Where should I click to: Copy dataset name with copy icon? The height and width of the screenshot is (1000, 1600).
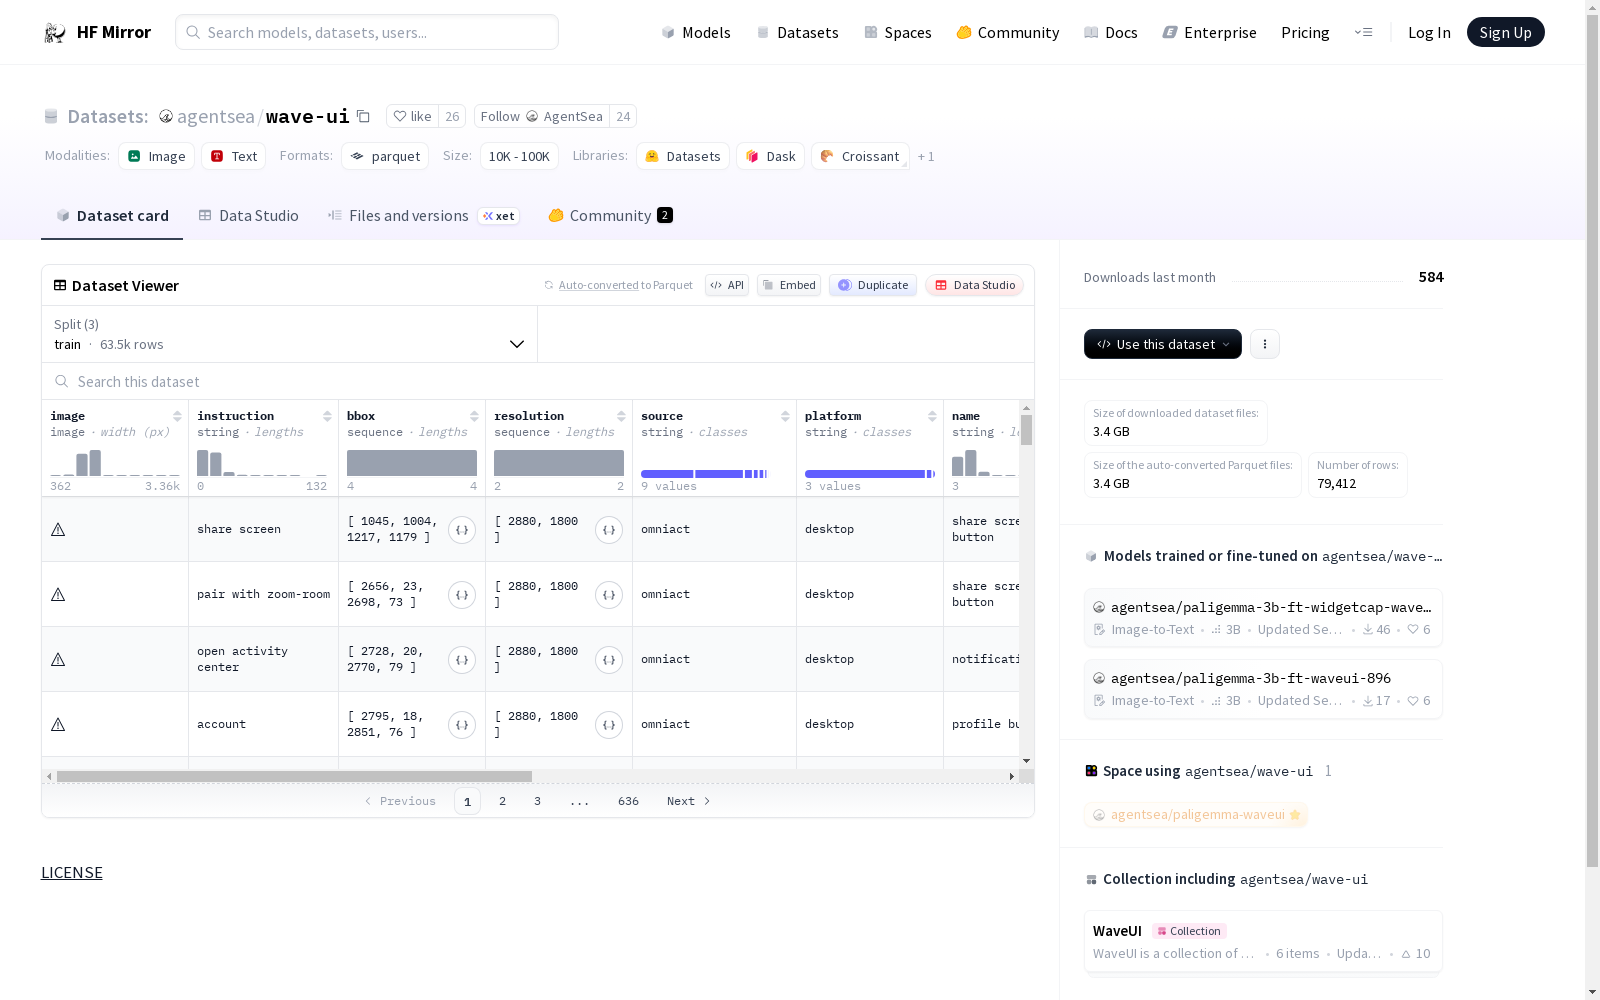[364, 116]
